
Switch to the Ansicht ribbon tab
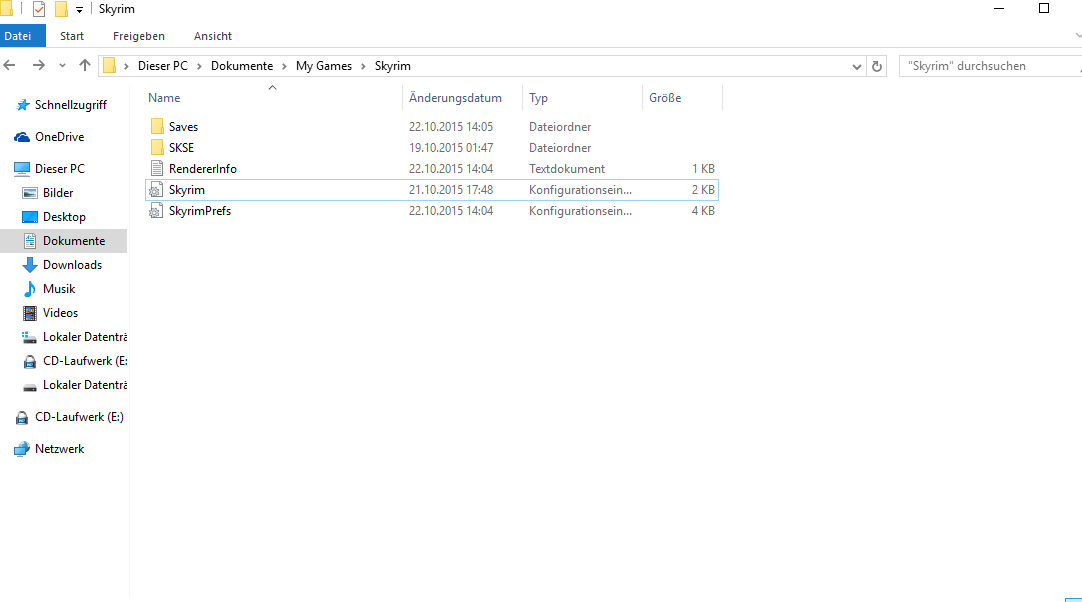[213, 36]
